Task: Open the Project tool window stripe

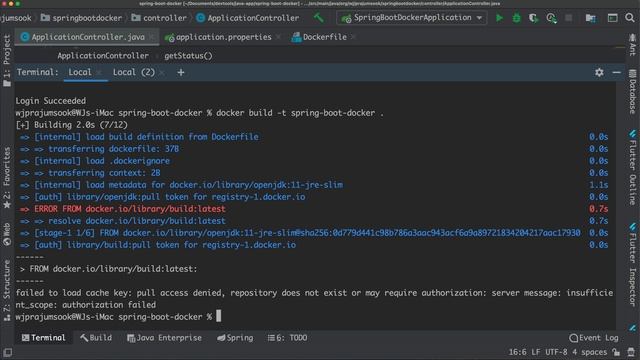Action: [x=7, y=60]
